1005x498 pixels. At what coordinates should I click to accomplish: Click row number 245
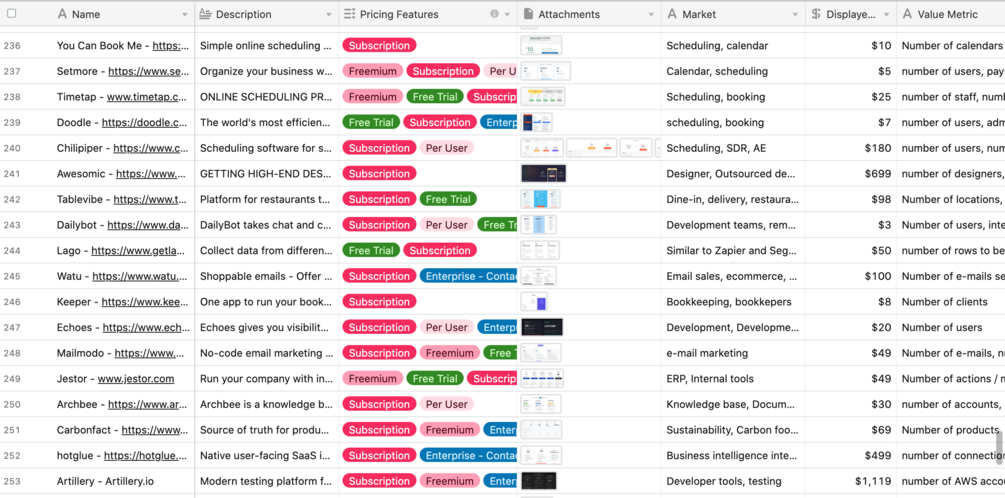pyautogui.click(x=12, y=276)
